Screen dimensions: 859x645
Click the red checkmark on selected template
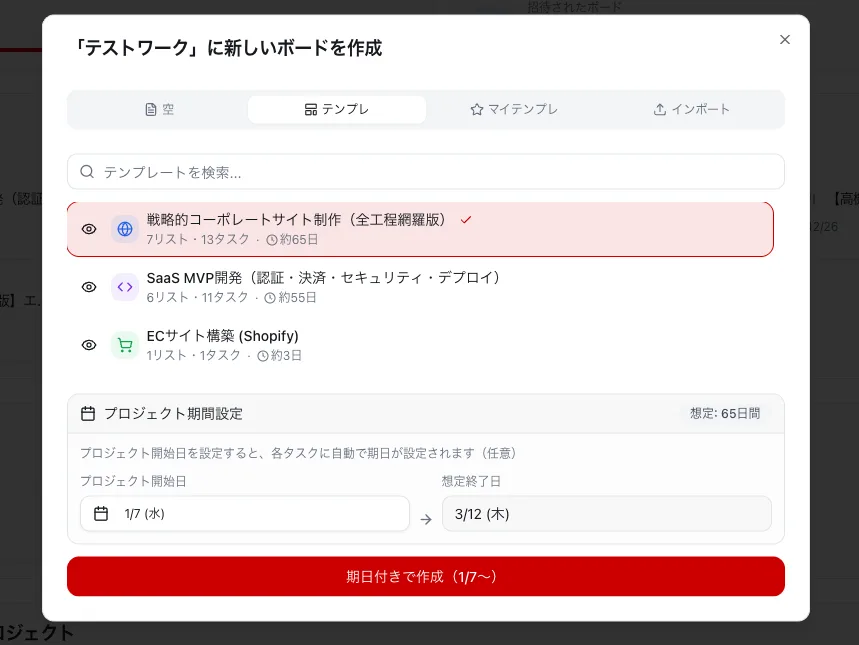click(x=466, y=220)
